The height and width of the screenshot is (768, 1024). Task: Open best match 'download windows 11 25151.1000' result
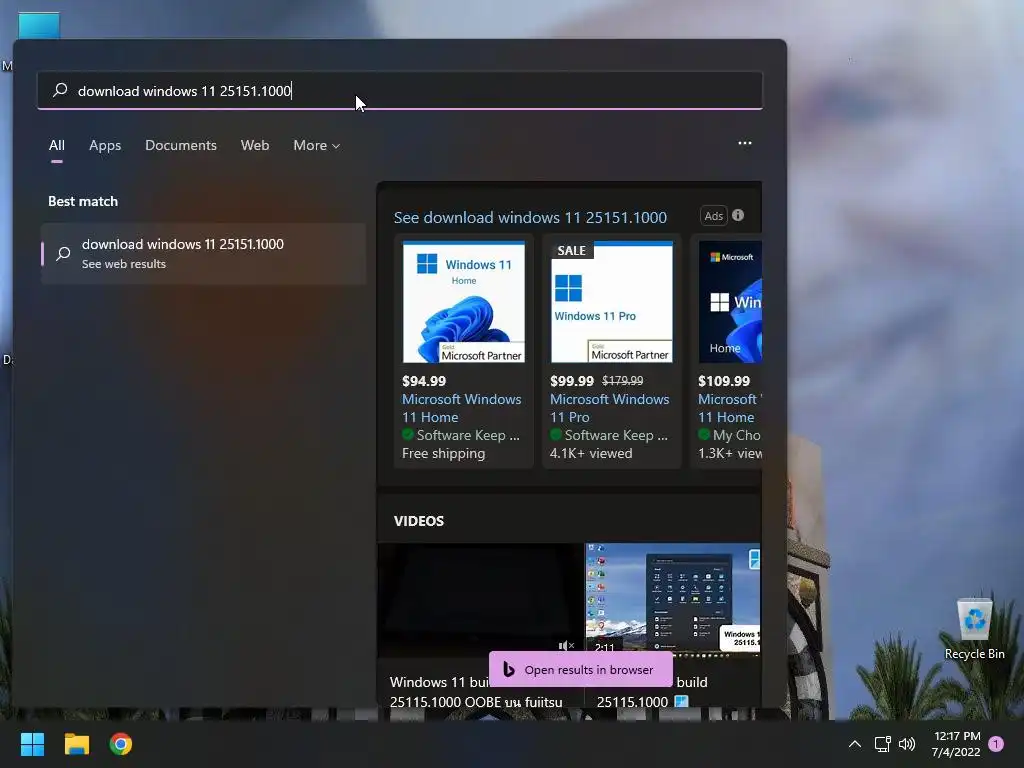pos(204,253)
